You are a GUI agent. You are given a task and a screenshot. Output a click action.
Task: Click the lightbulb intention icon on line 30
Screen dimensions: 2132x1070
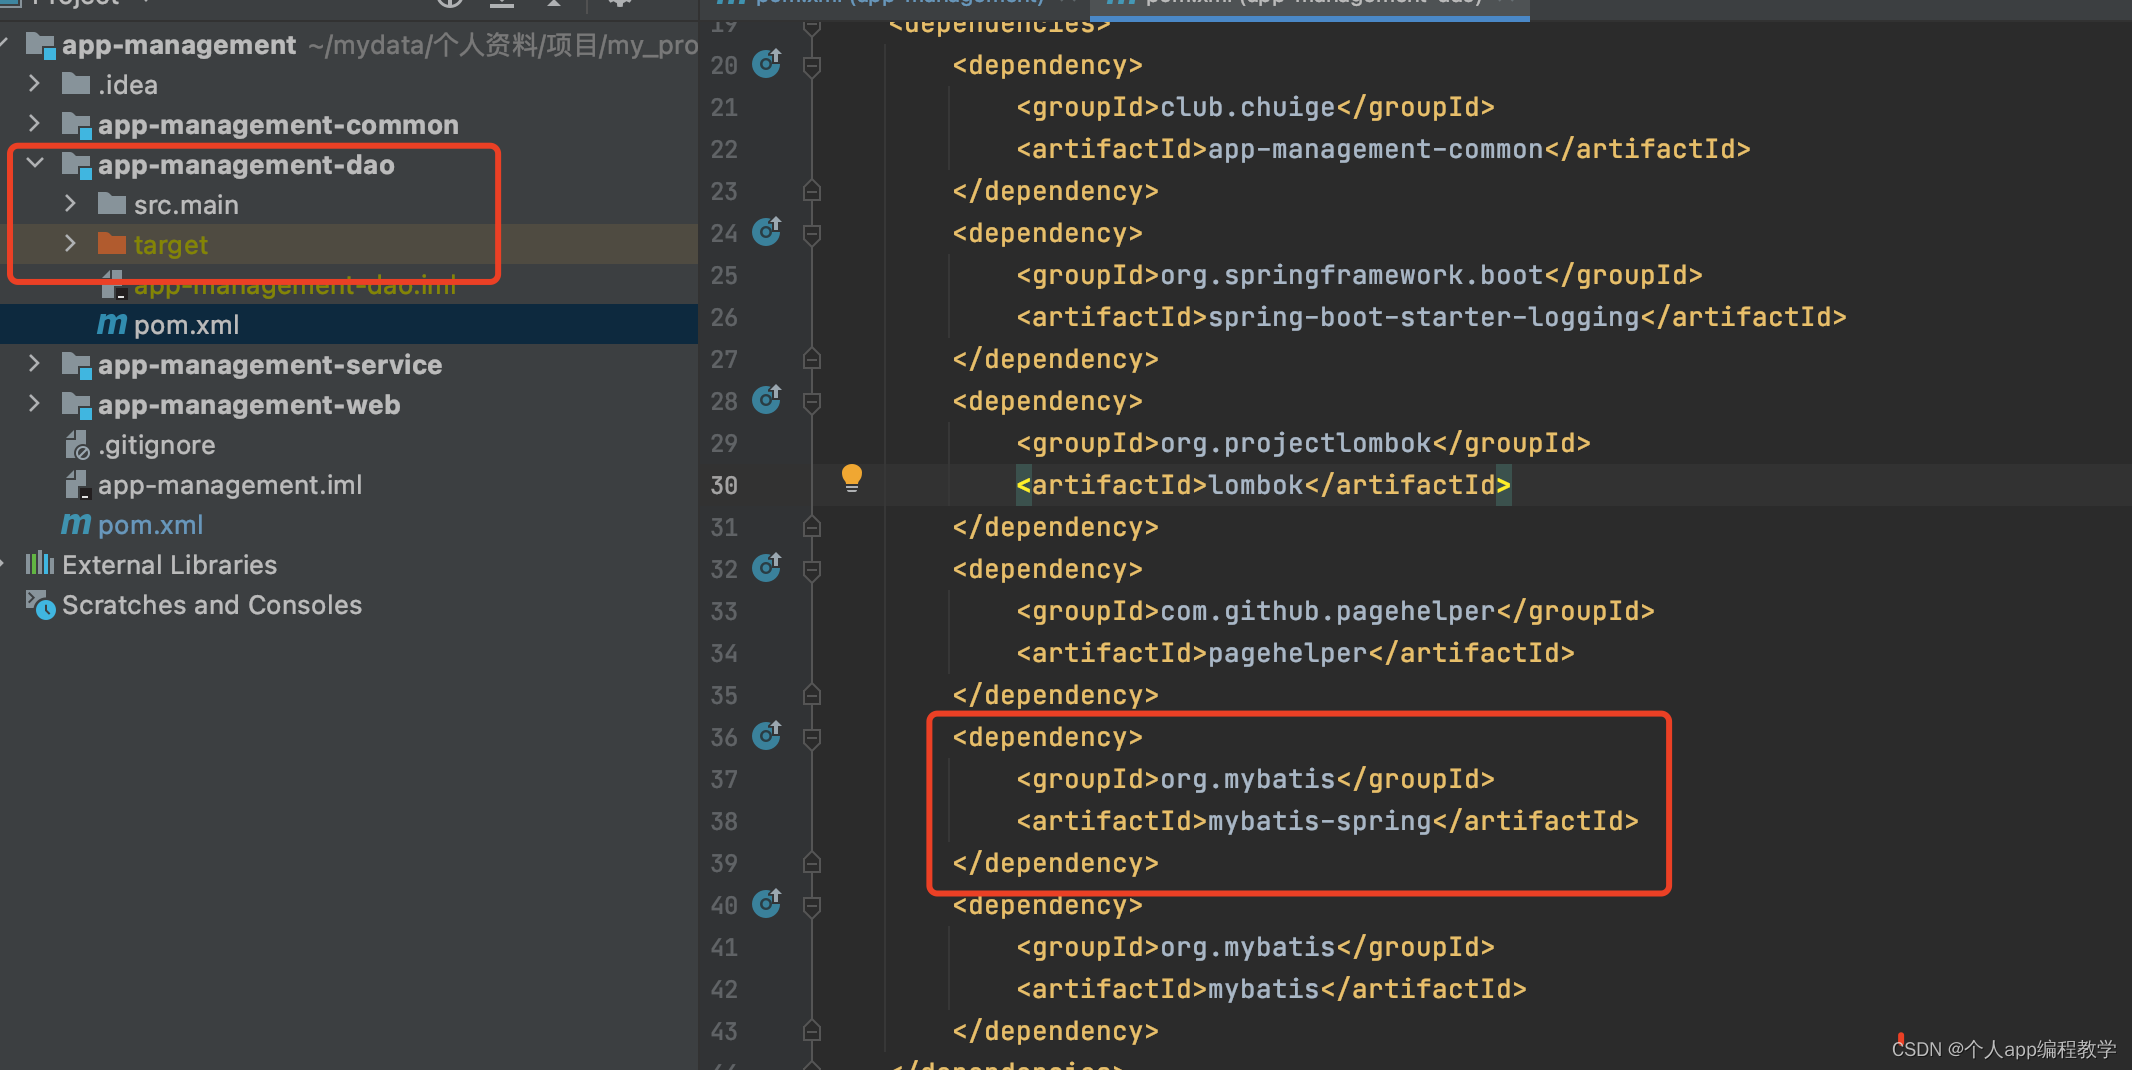pos(851,478)
